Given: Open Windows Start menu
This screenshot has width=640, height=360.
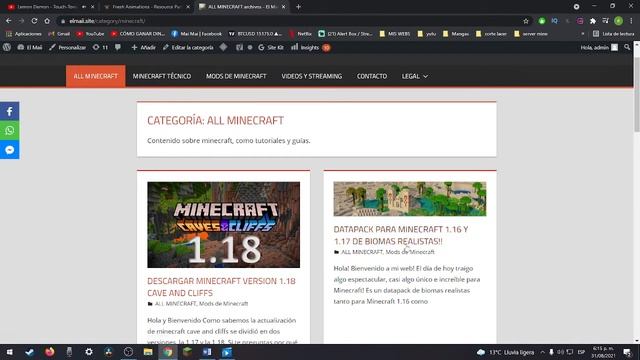Looking at the screenshot, I should tap(9, 352).
